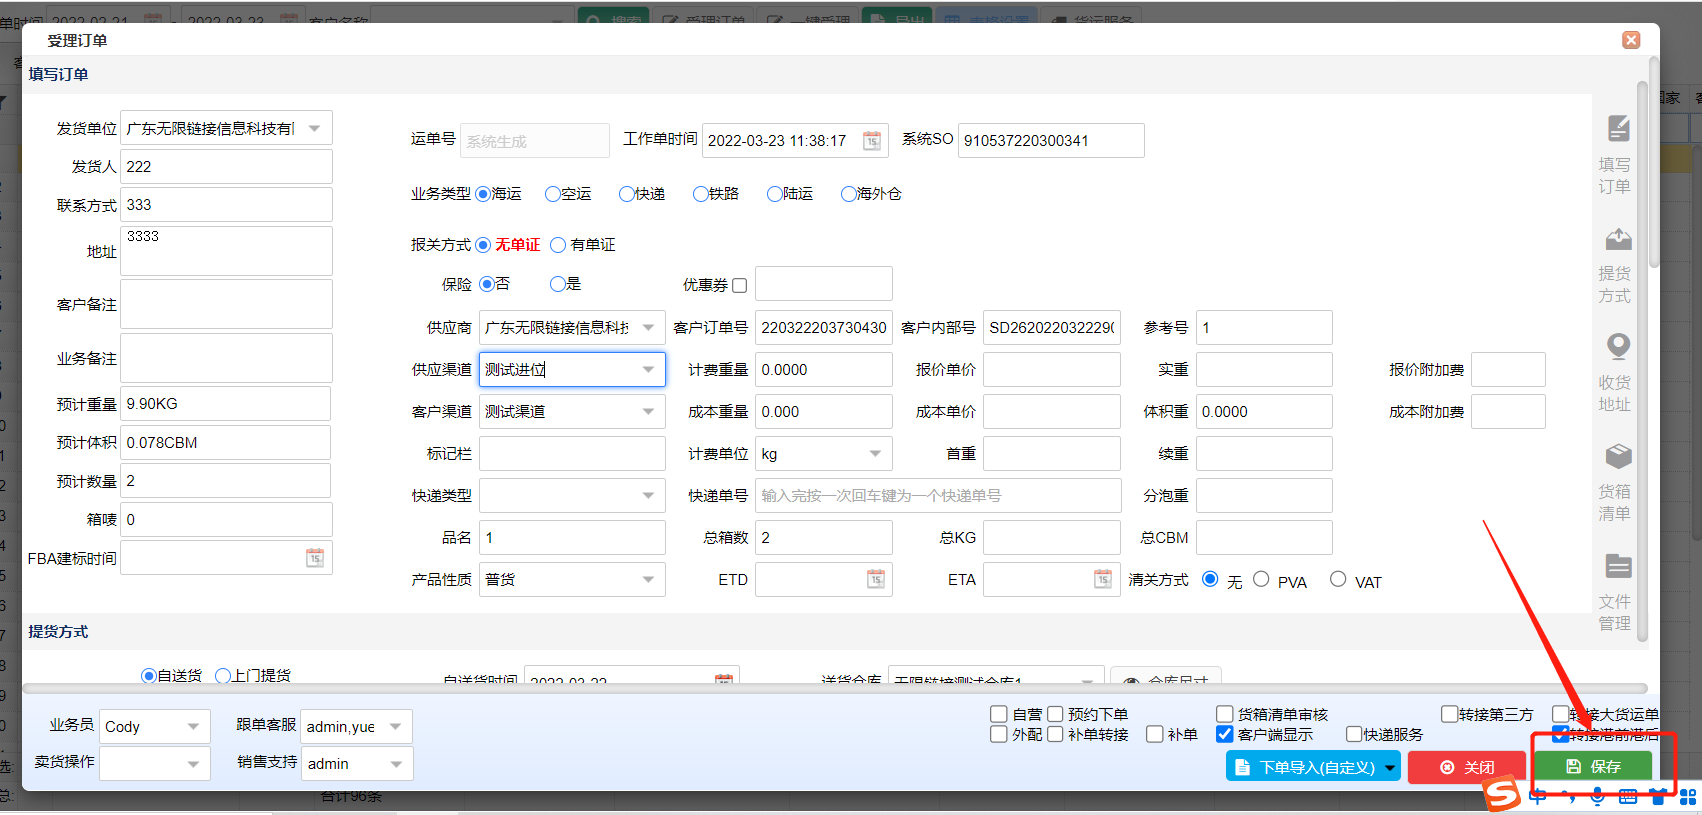The image size is (1702, 815).
Task: Open the 计费单位 kg dropdown
Action: pyautogui.click(x=875, y=454)
